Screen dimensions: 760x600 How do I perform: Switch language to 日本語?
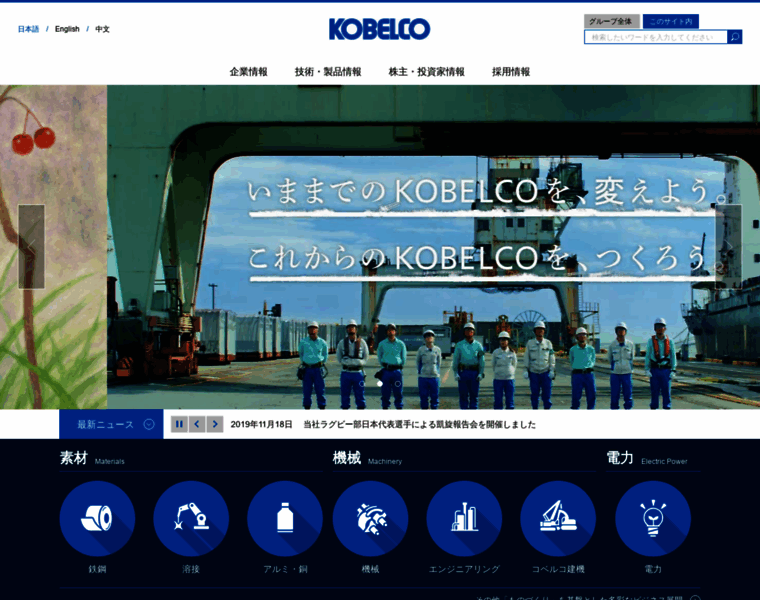click(x=28, y=29)
